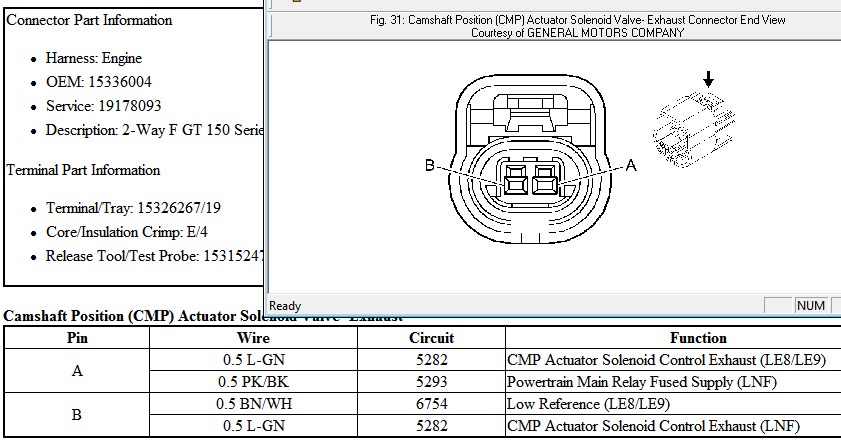Click the Connector Part Information heading

tap(89, 20)
